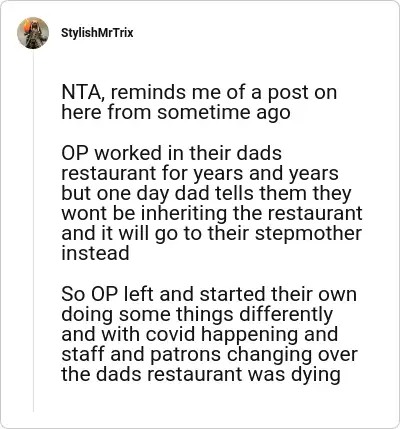Viewport: 400px width, 429px height.
Task: Click the line 'wont be inheriting the restaurant'
Action: (x=212, y=213)
